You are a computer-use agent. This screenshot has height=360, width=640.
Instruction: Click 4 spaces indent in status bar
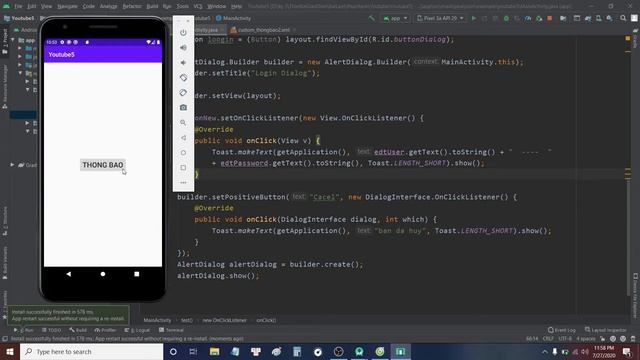[585, 339]
